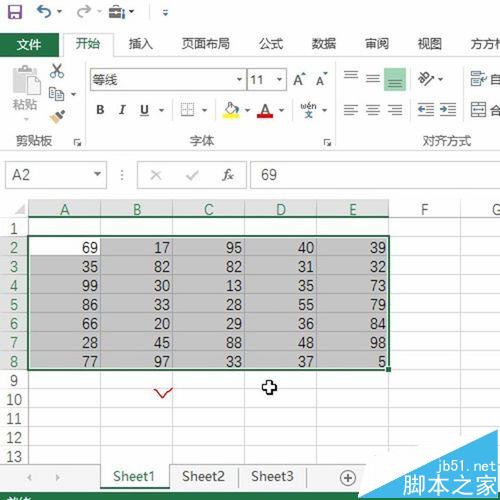This screenshot has height=500, width=500.
Task: Click inside the formula bar showing 69
Action: [x=375, y=175]
